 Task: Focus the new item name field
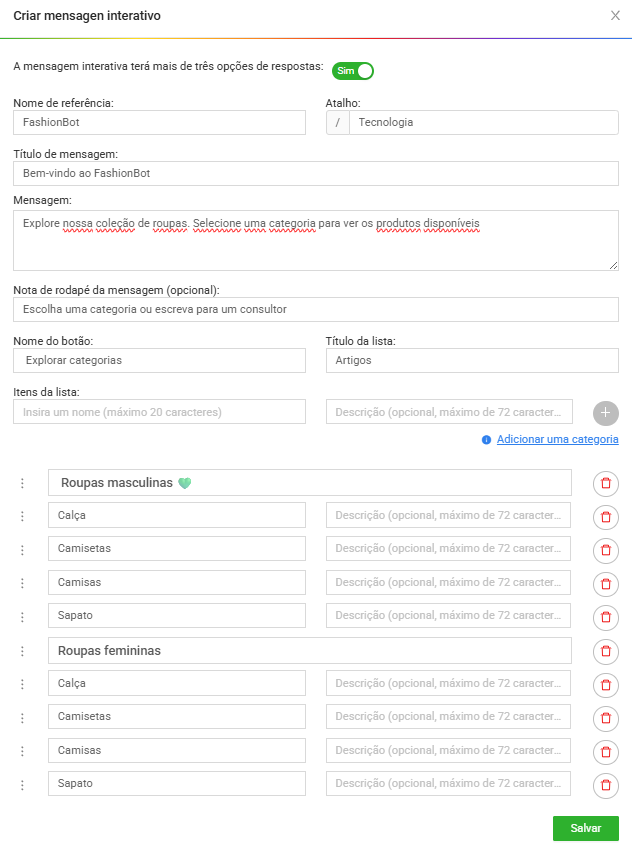tap(159, 412)
